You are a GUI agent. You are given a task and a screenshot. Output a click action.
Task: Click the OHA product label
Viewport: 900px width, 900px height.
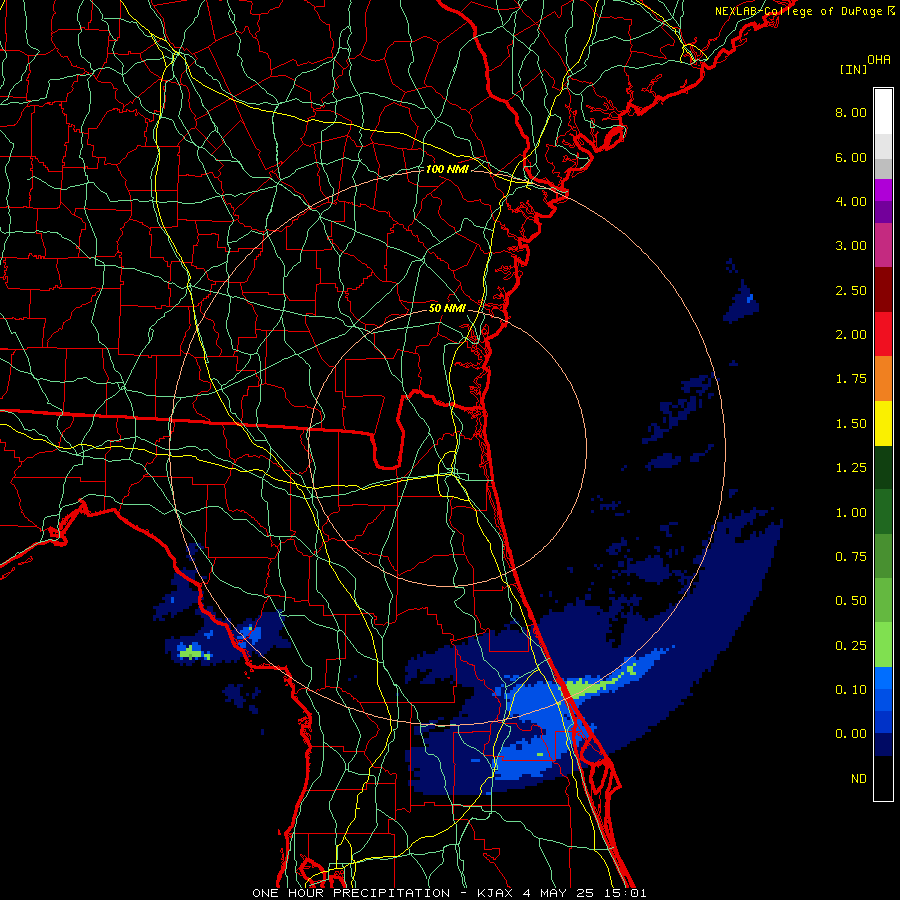tap(879, 60)
